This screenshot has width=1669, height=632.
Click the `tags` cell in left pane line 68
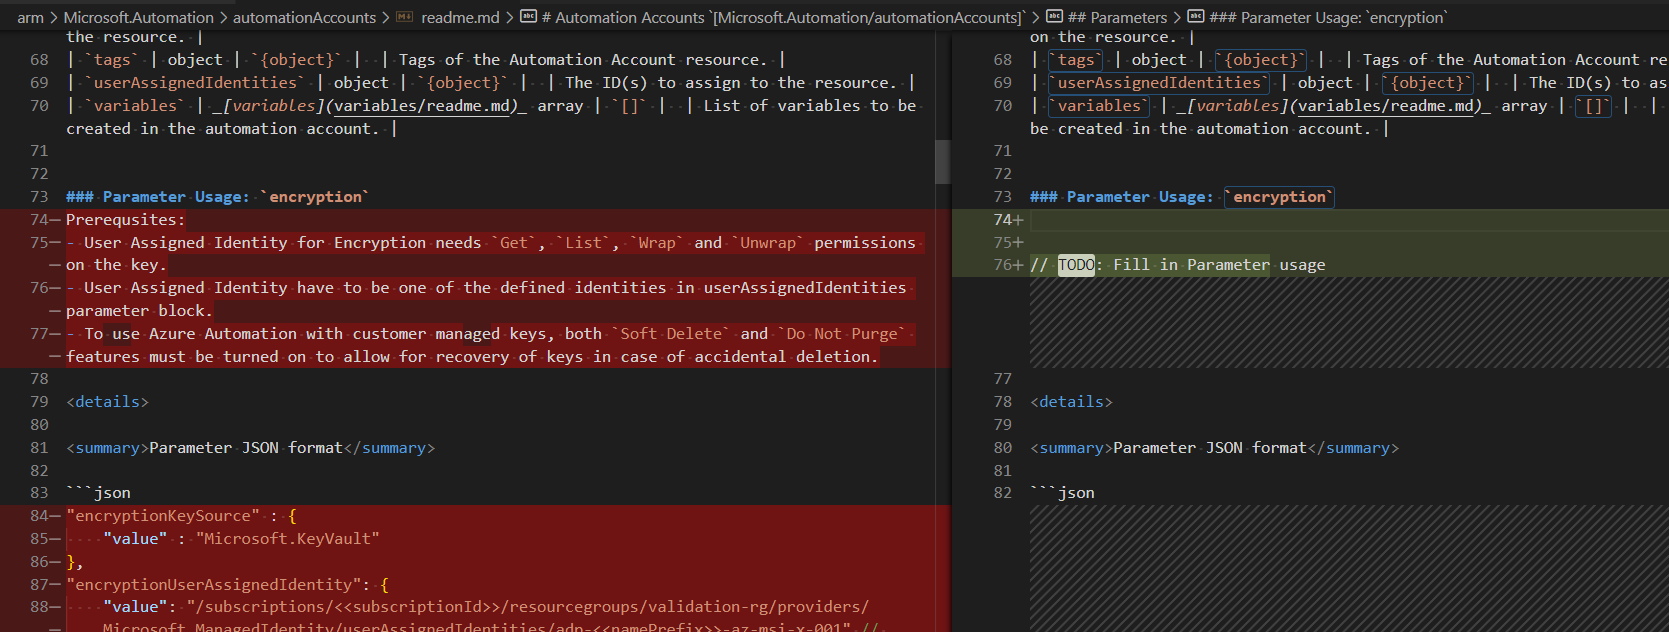coord(112,60)
